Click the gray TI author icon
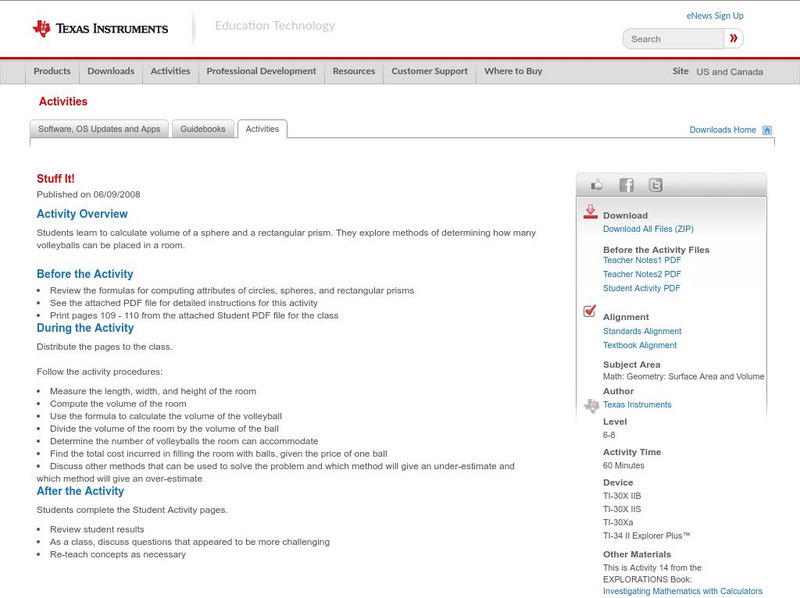Viewport: 800px width, 598px height. 591,406
